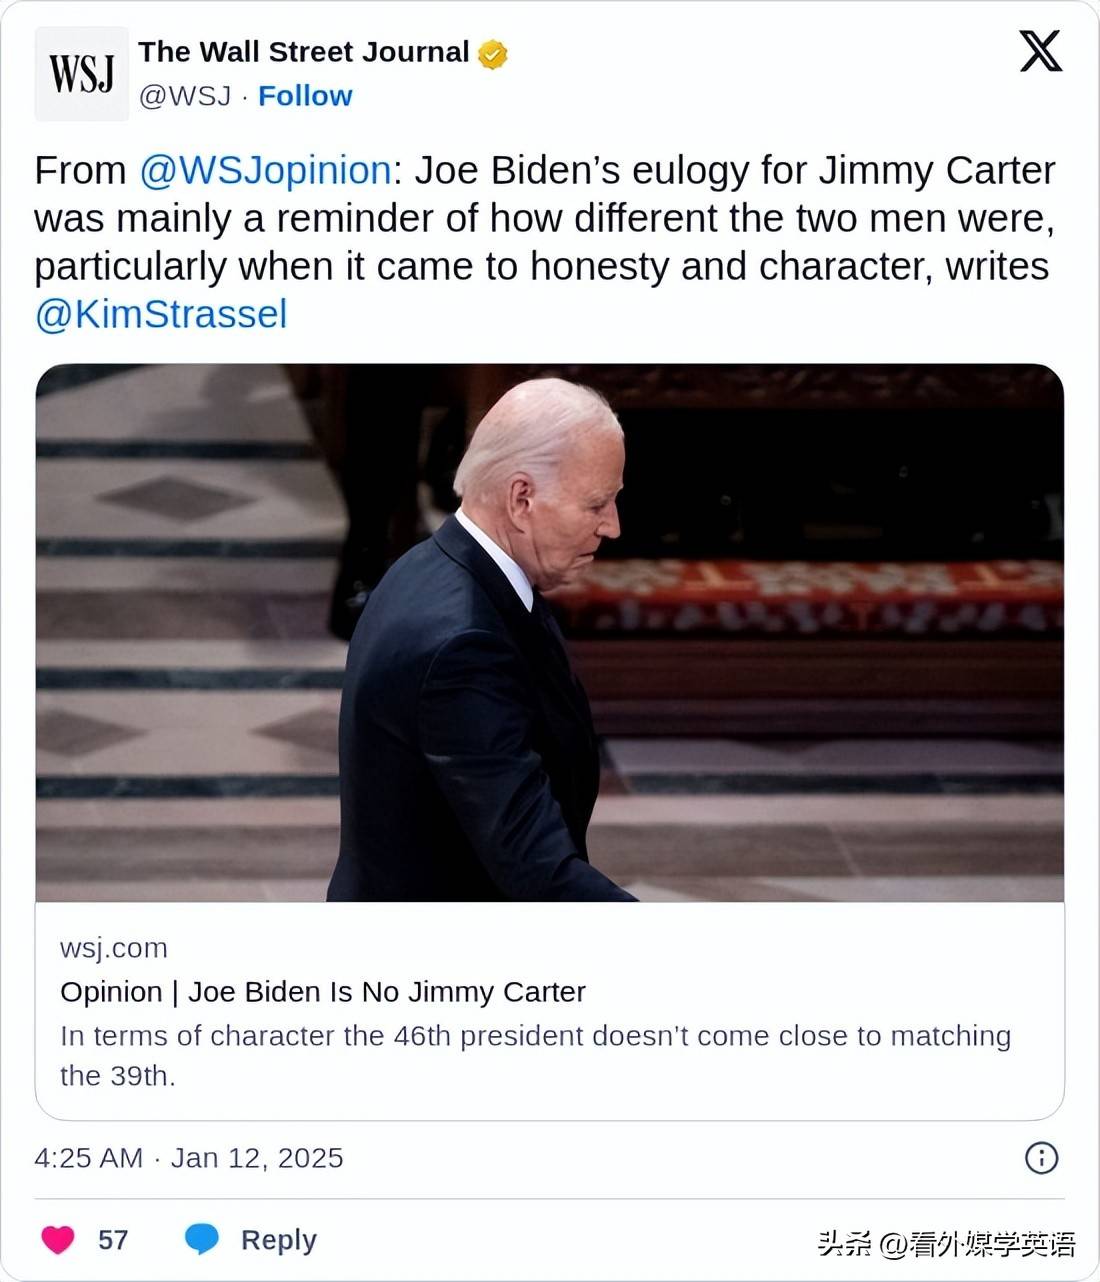Open the X logo icon

coord(1040,51)
